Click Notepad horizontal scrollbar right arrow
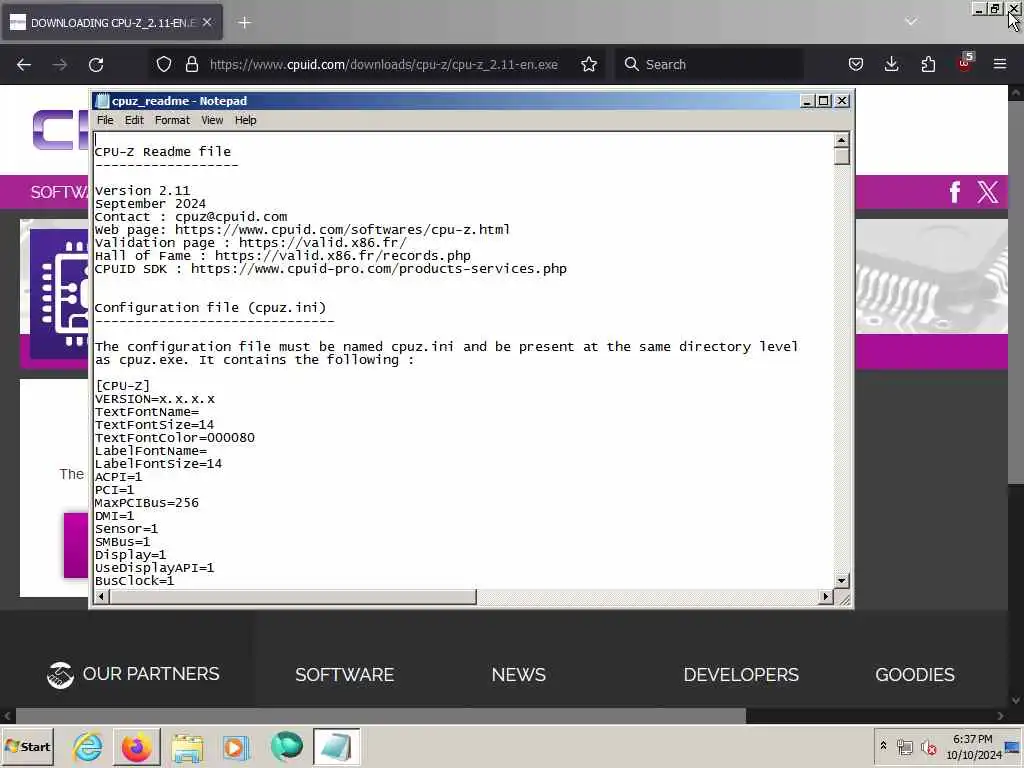 [826, 596]
